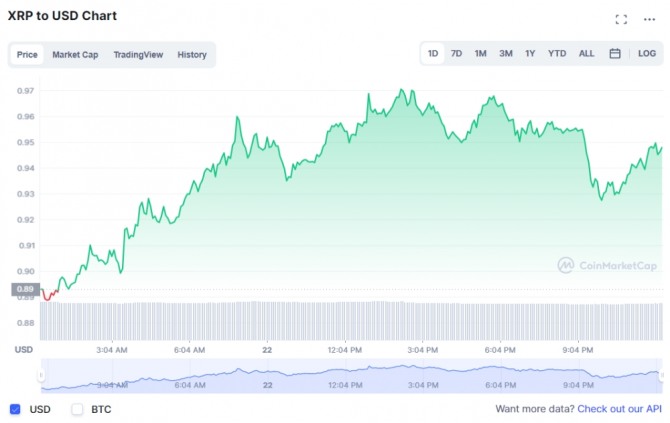Click the CoinMarketCap watermark logo
Screen dimensions: 670x423
pos(607,265)
